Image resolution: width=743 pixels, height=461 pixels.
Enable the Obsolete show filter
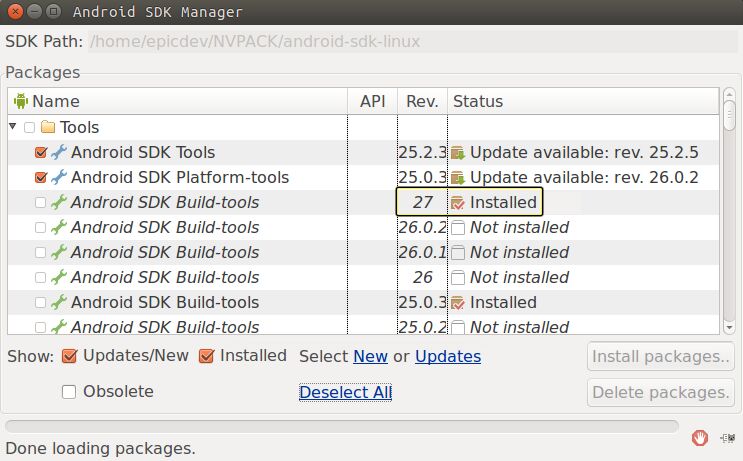(x=69, y=392)
